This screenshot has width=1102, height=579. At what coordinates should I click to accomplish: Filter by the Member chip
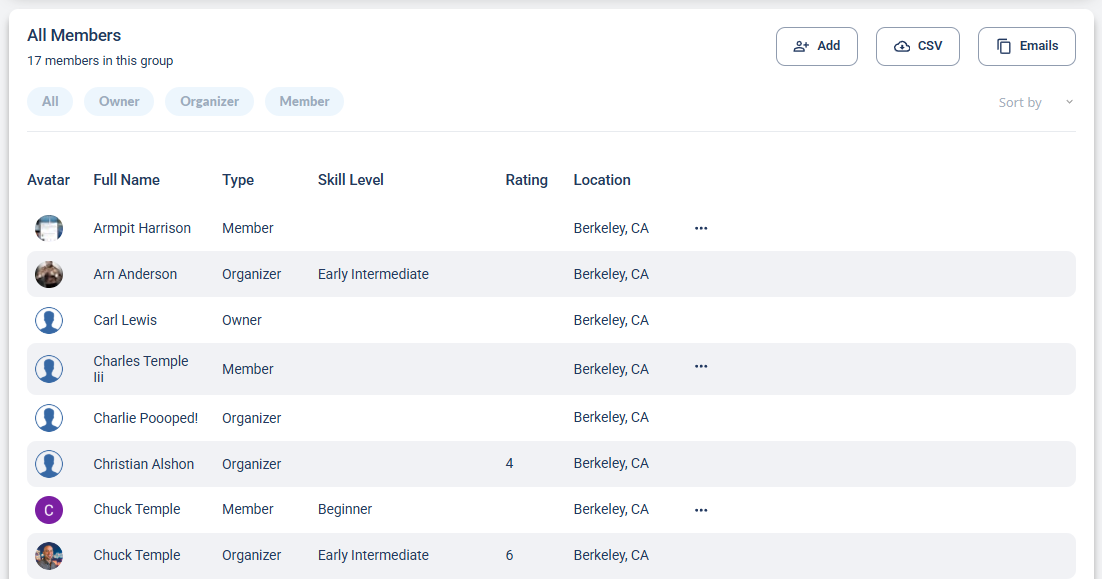304,101
